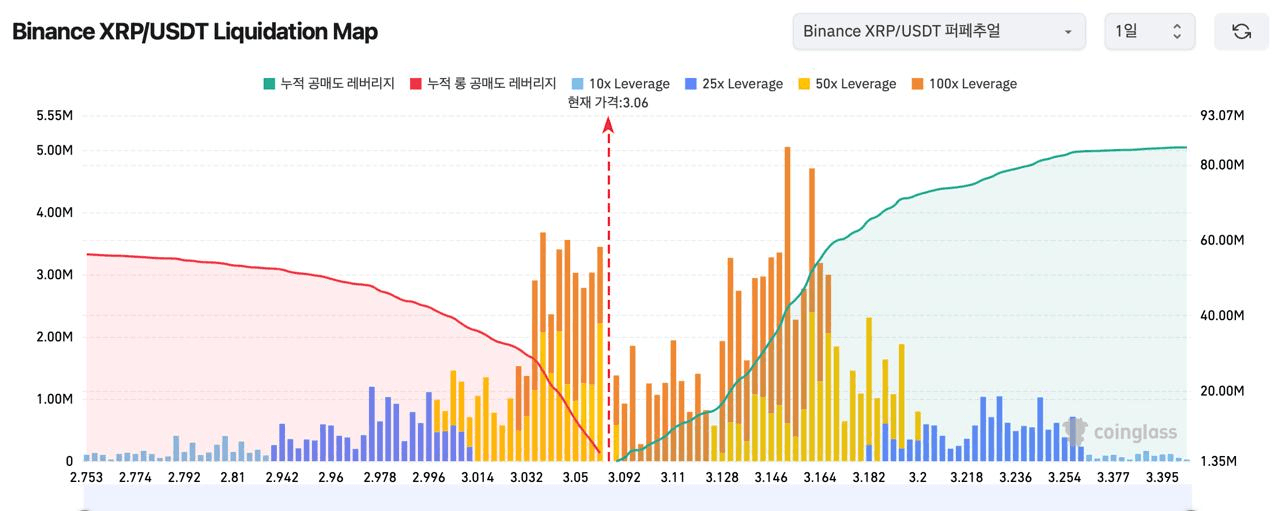This screenshot has height=511, width=1280.
Task: Toggle 25x Leverage legend entry
Action: coord(734,84)
